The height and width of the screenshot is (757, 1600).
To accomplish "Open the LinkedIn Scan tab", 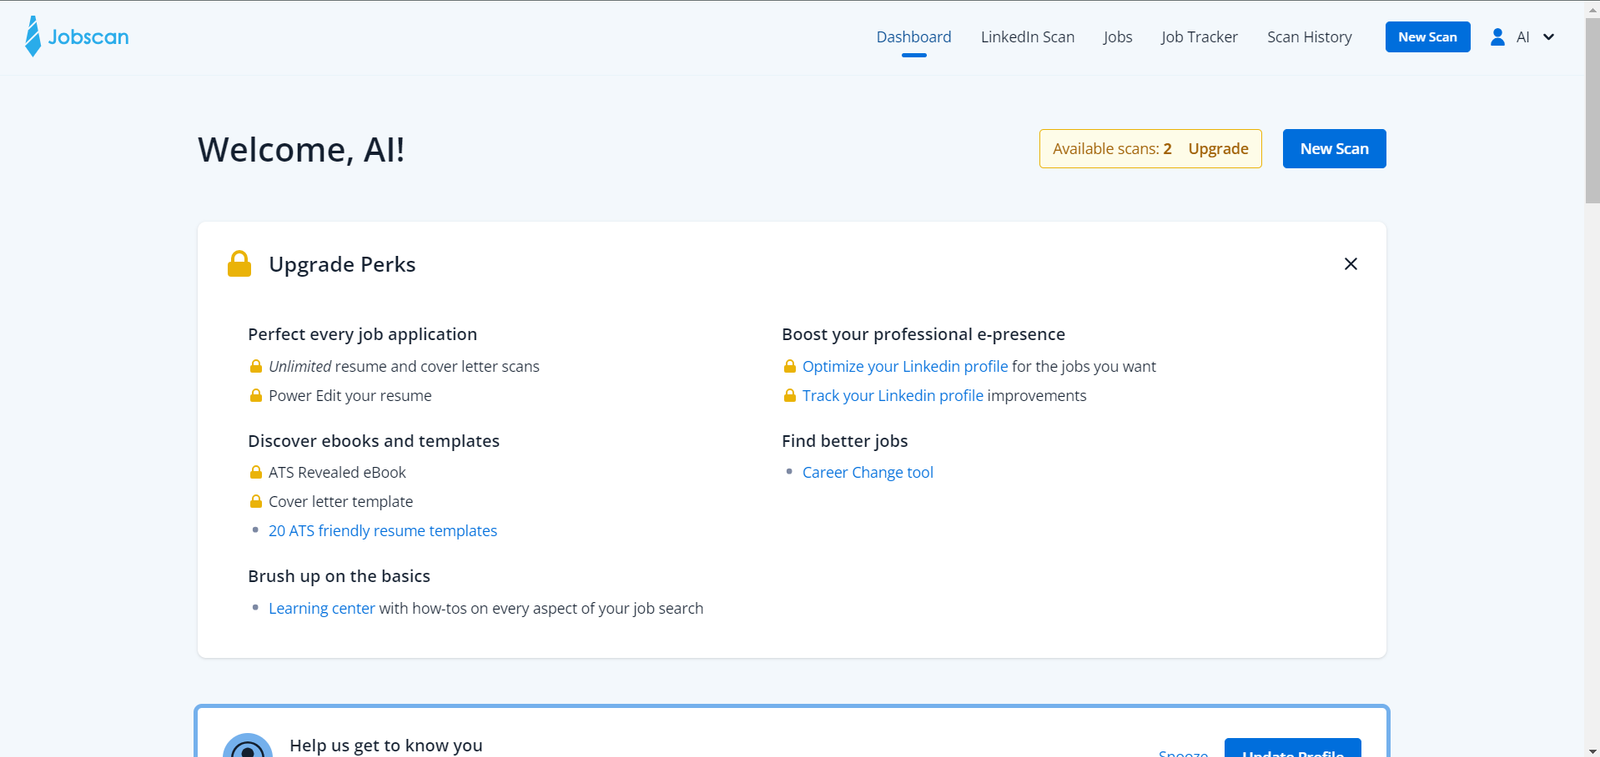I will (x=1027, y=37).
